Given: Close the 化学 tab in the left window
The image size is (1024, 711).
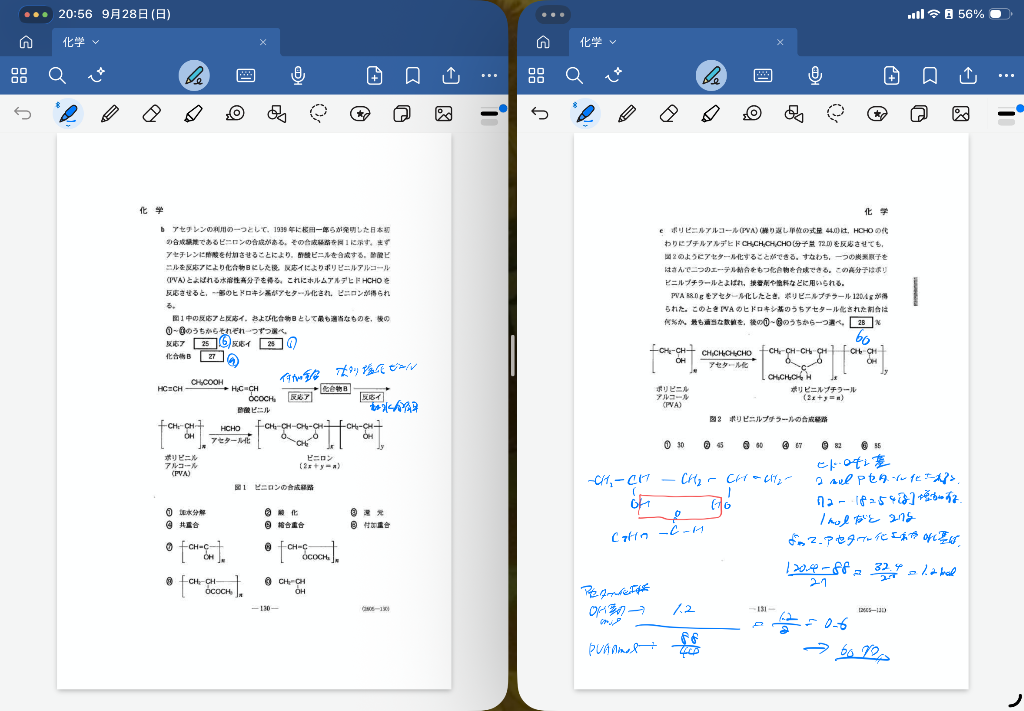Looking at the screenshot, I should point(263,42).
